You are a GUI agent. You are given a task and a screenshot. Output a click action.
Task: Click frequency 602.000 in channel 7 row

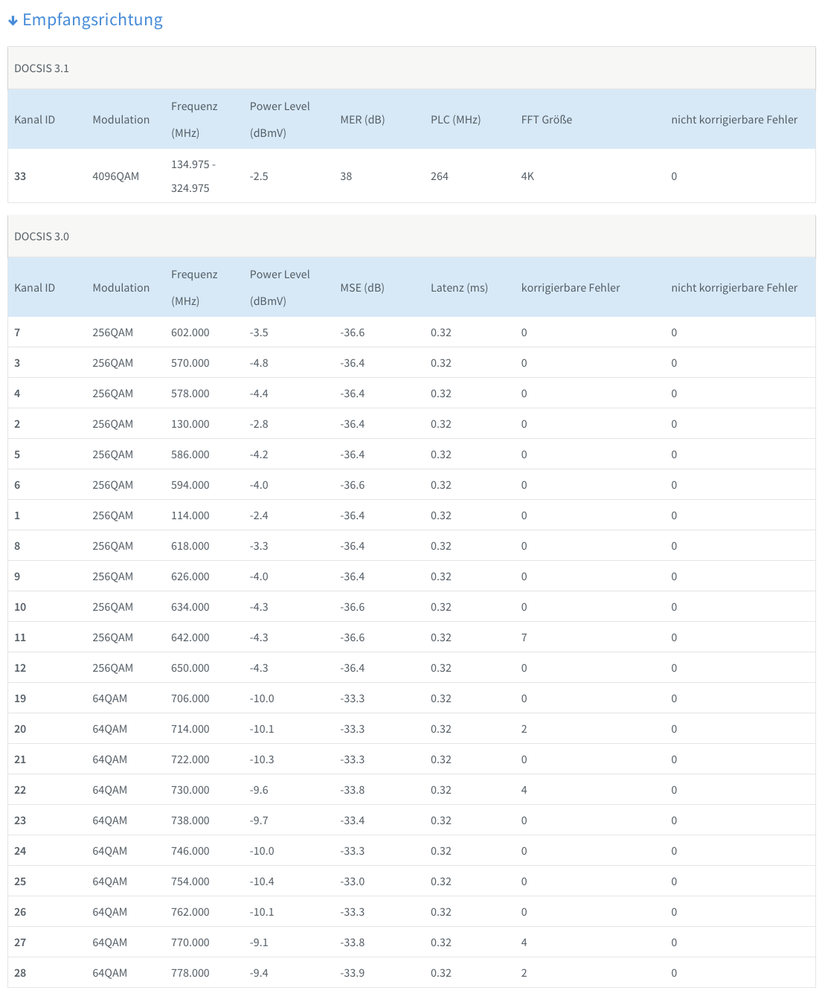tap(190, 333)
